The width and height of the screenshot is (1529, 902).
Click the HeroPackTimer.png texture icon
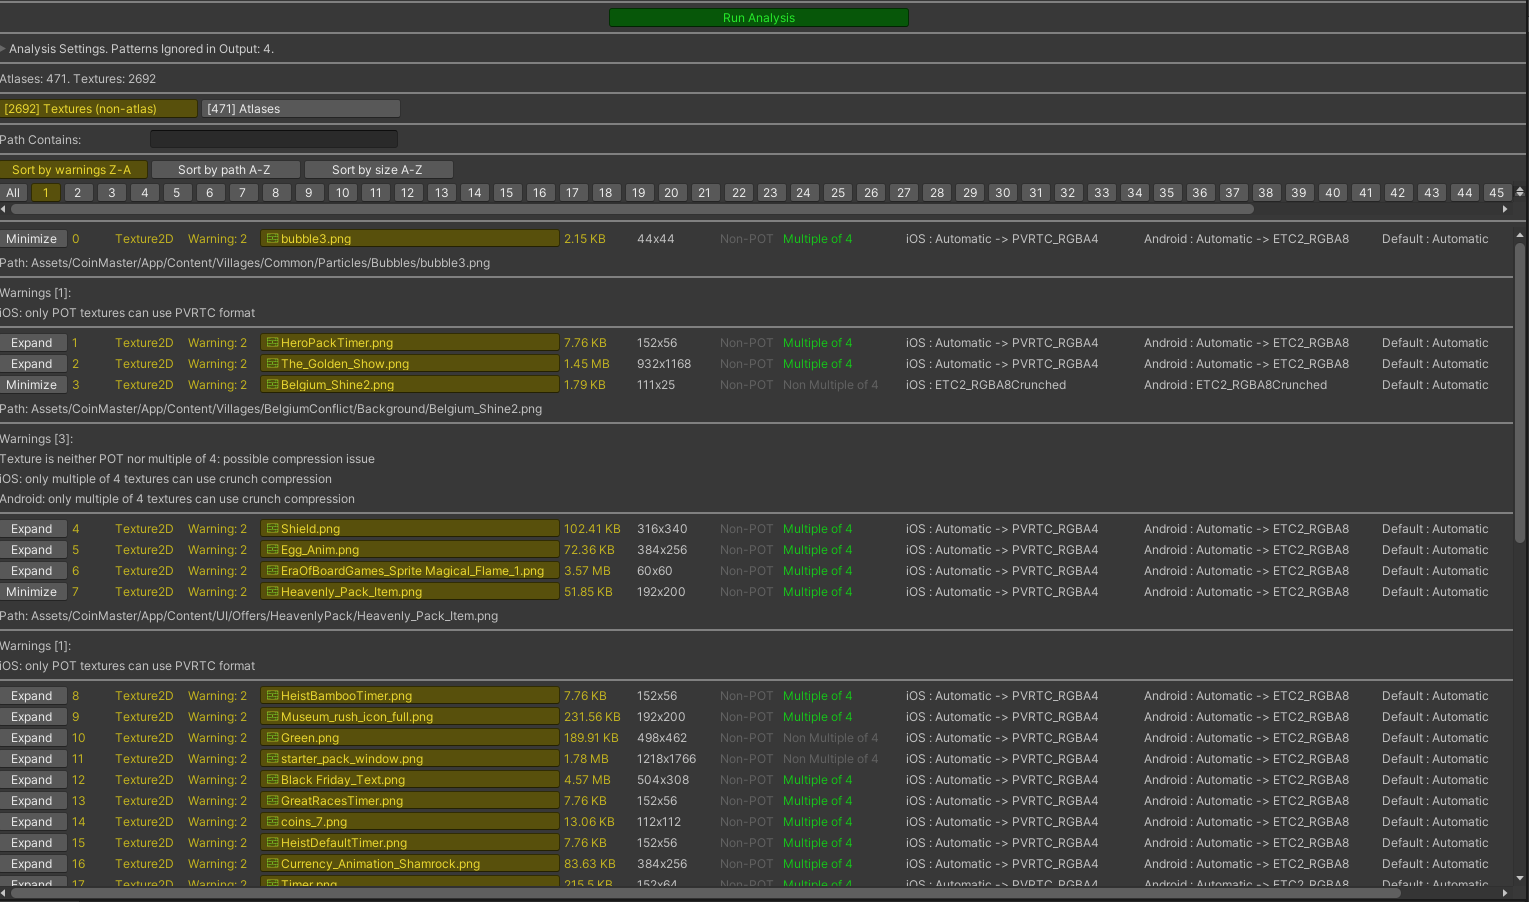(271, 343)
